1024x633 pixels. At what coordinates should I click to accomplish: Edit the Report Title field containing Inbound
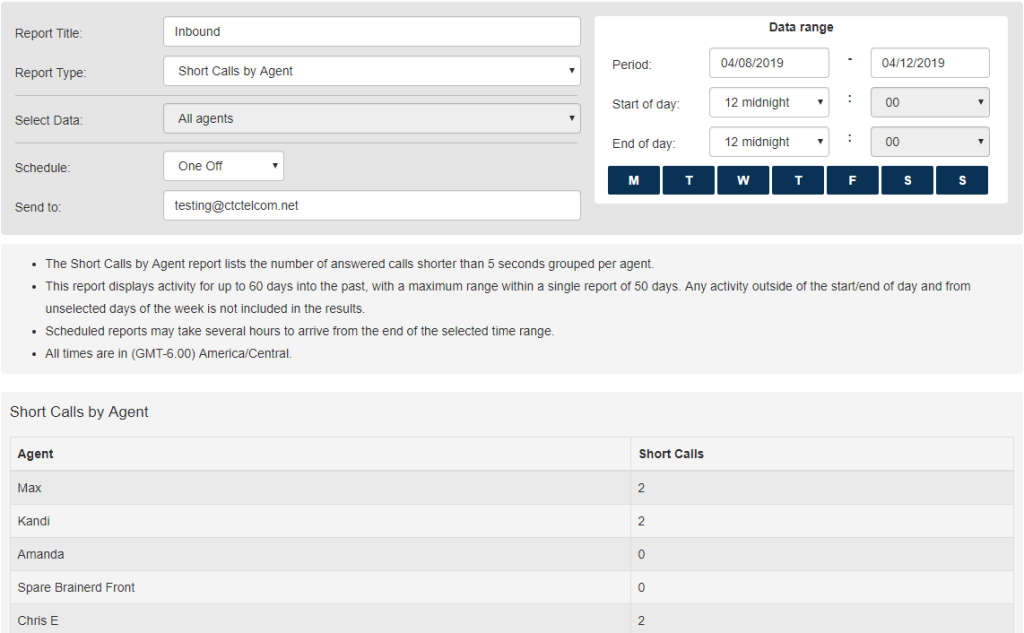[372, 31]
